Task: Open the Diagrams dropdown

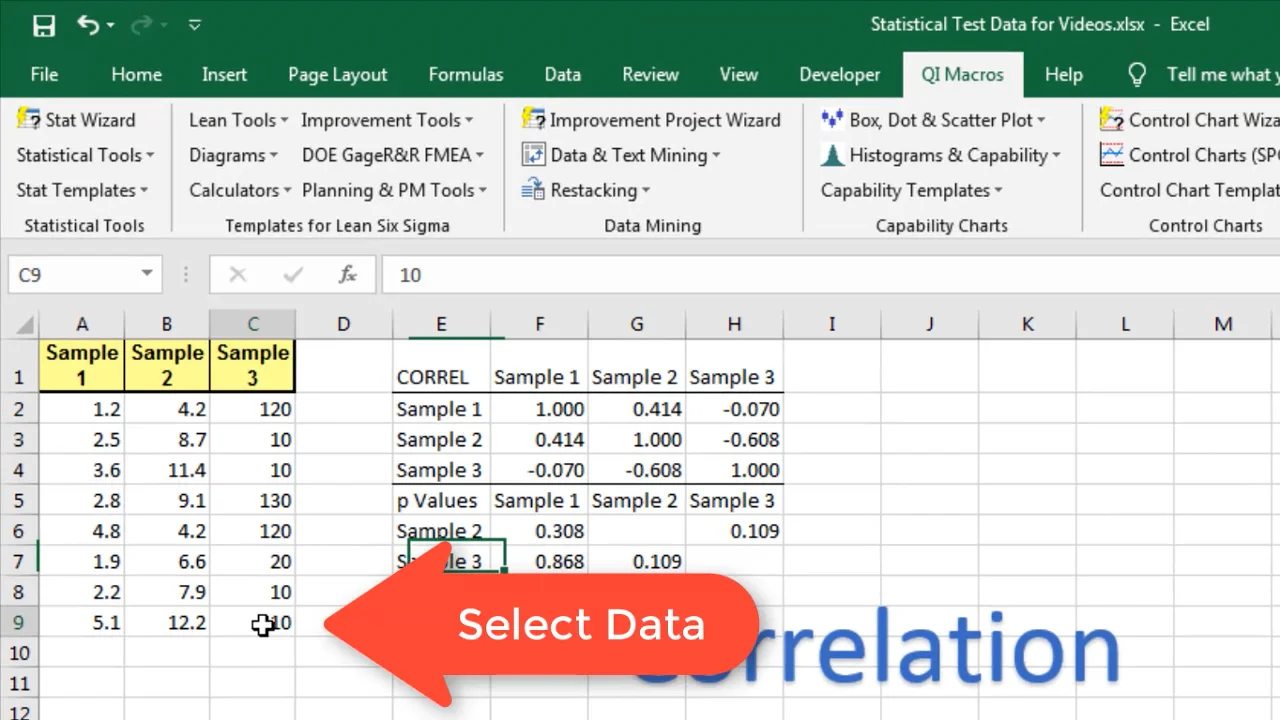Action: pyautogui.click(x=233, y=155)
